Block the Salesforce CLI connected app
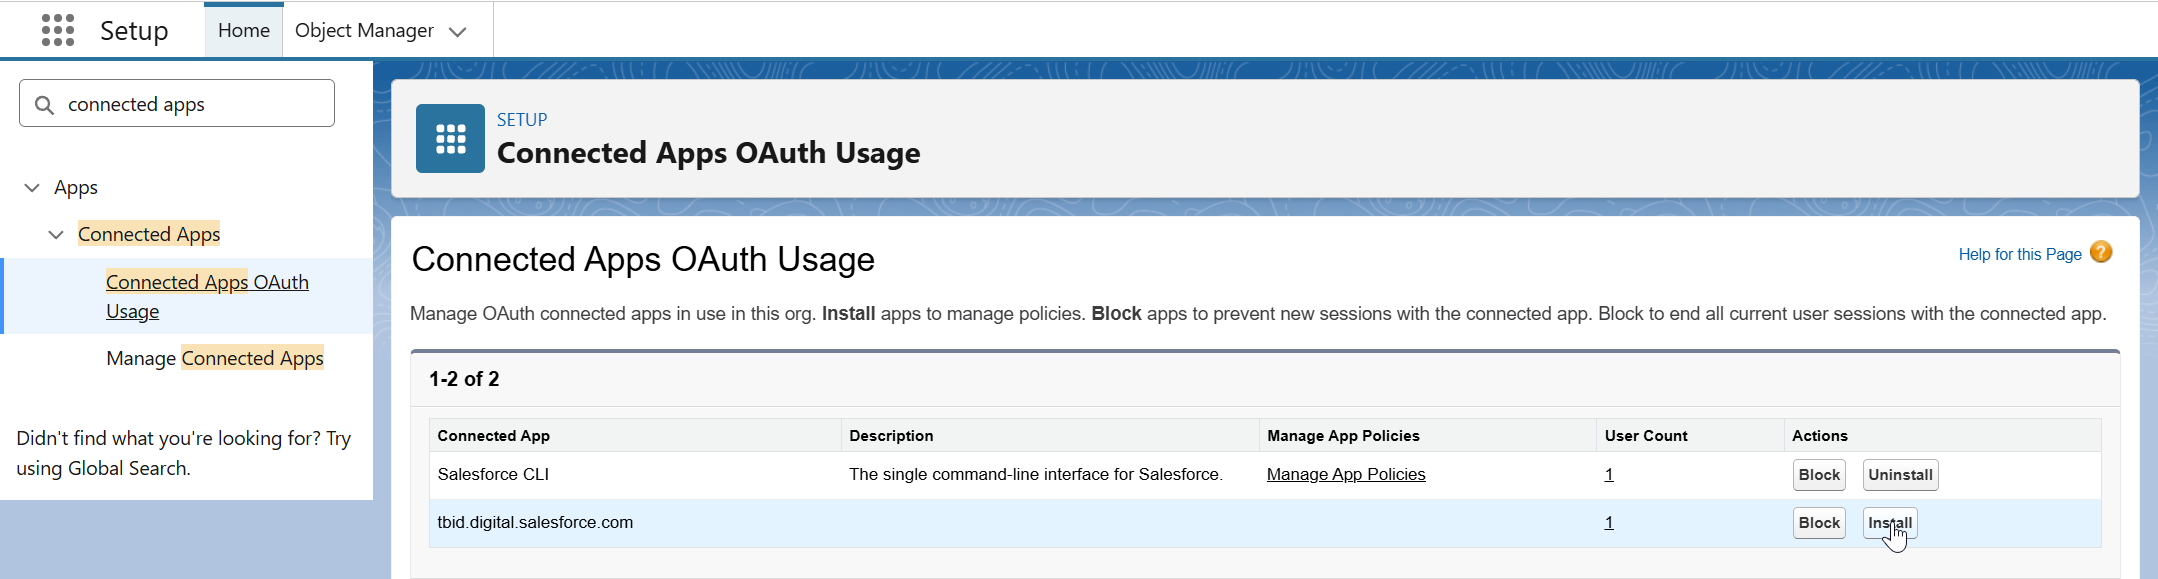This screenshot has height=579, width=2158. pos(1819,475)
